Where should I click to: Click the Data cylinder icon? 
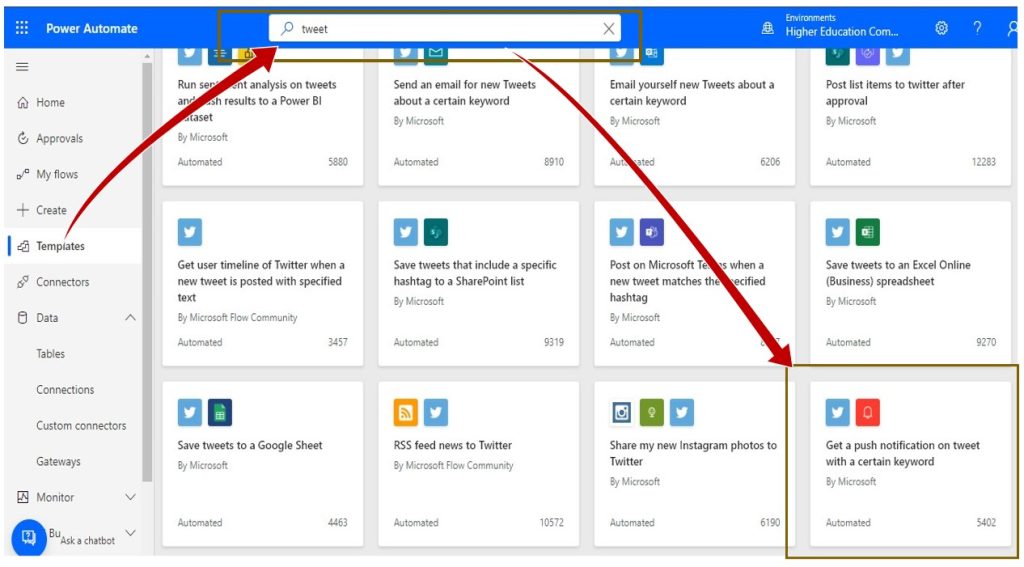tap(23, 317)
